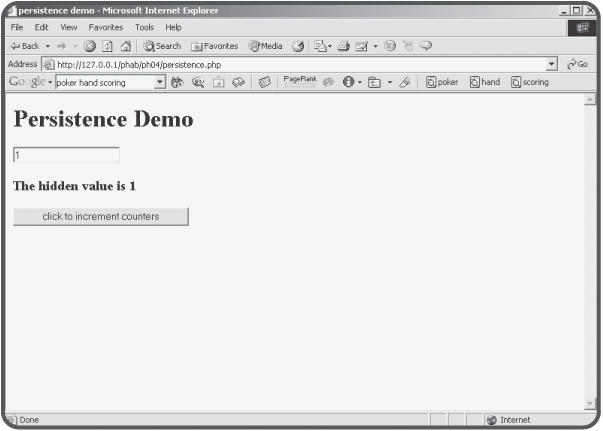This screenshot has height=431, width=603.
Task: Click the Refresh page icon
Action: tap(108, 46)
